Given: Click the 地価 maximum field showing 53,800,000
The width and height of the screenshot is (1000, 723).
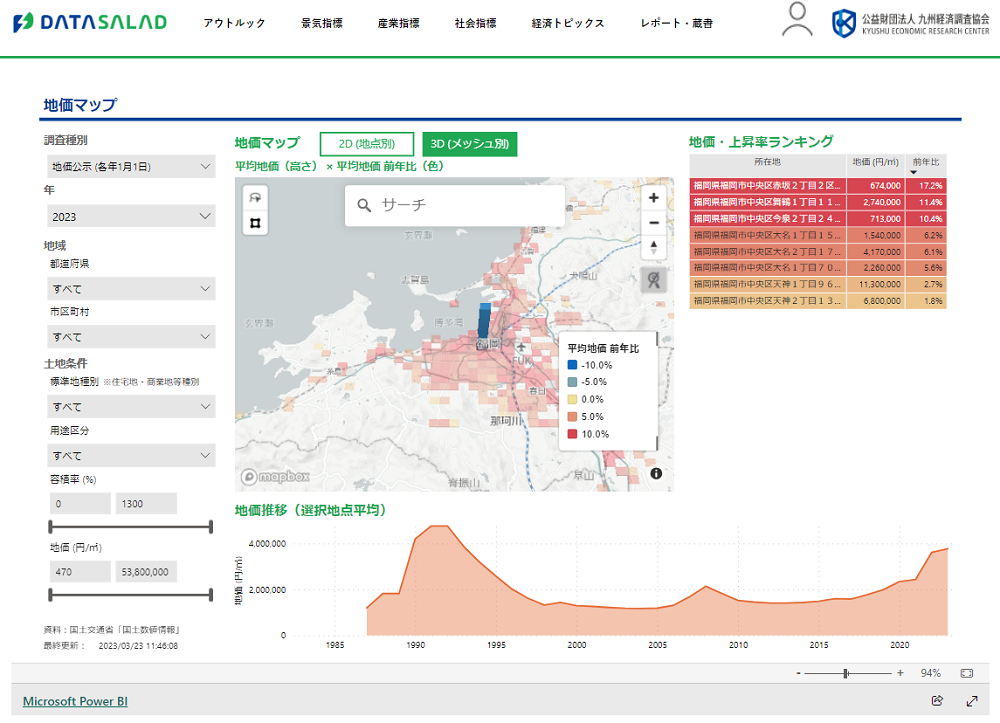Looking at the screenshot, I should [146, 572].
